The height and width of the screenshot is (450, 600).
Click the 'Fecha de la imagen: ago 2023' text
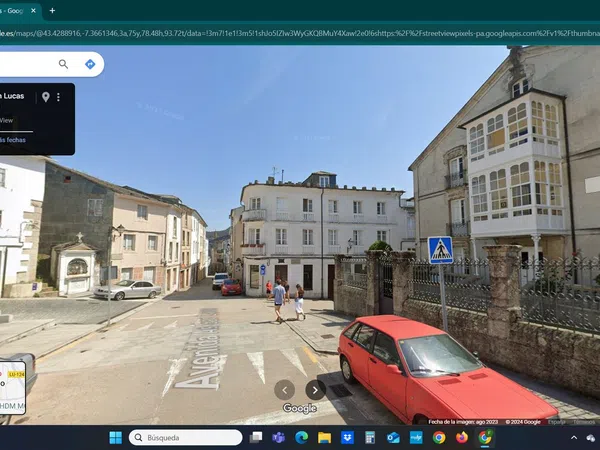463,422
